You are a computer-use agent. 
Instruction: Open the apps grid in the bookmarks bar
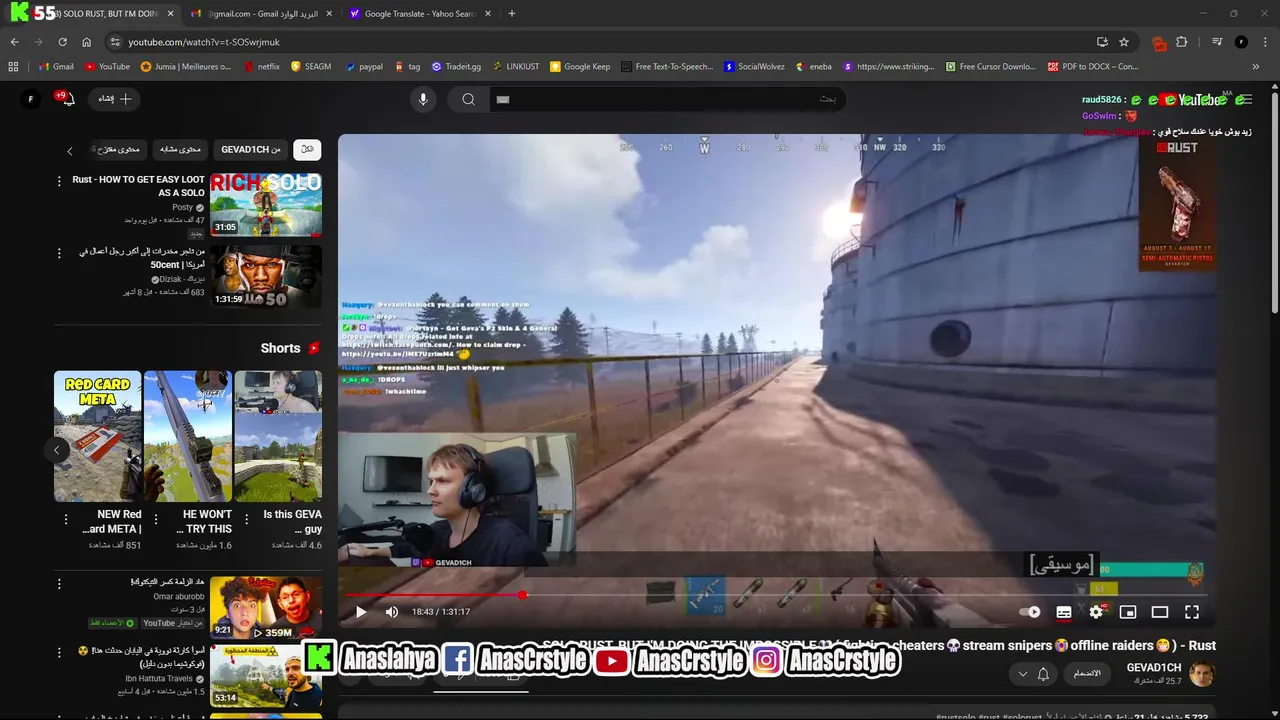13,67
